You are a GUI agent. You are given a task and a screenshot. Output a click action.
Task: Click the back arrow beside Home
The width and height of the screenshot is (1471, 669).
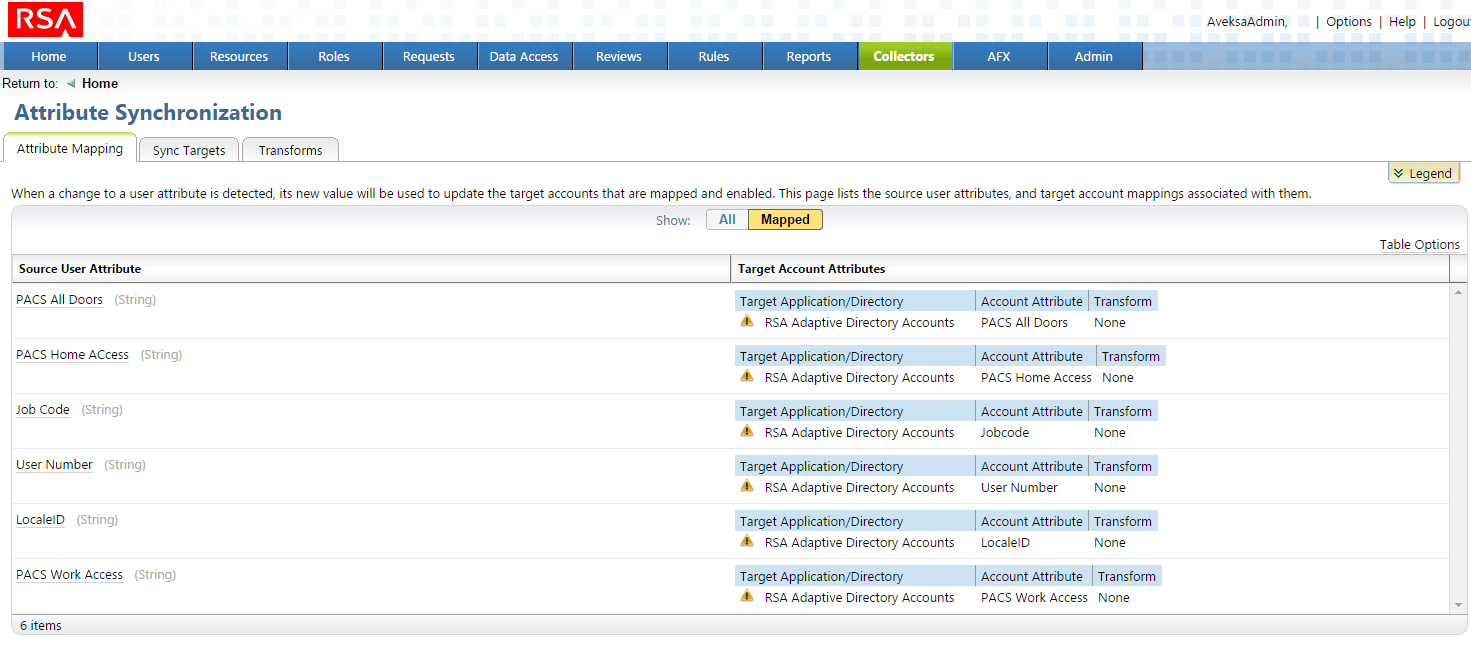click(71, 84)
